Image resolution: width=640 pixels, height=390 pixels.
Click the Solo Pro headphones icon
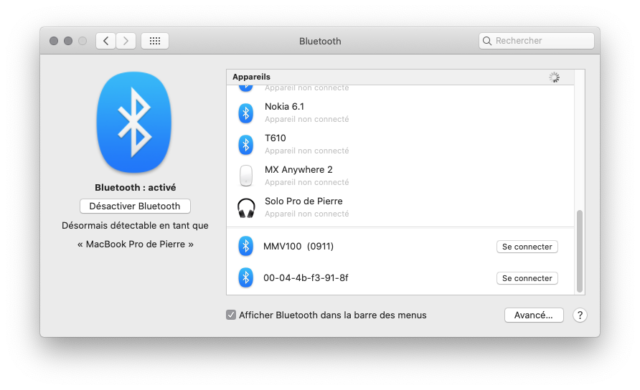pos(246,208)
